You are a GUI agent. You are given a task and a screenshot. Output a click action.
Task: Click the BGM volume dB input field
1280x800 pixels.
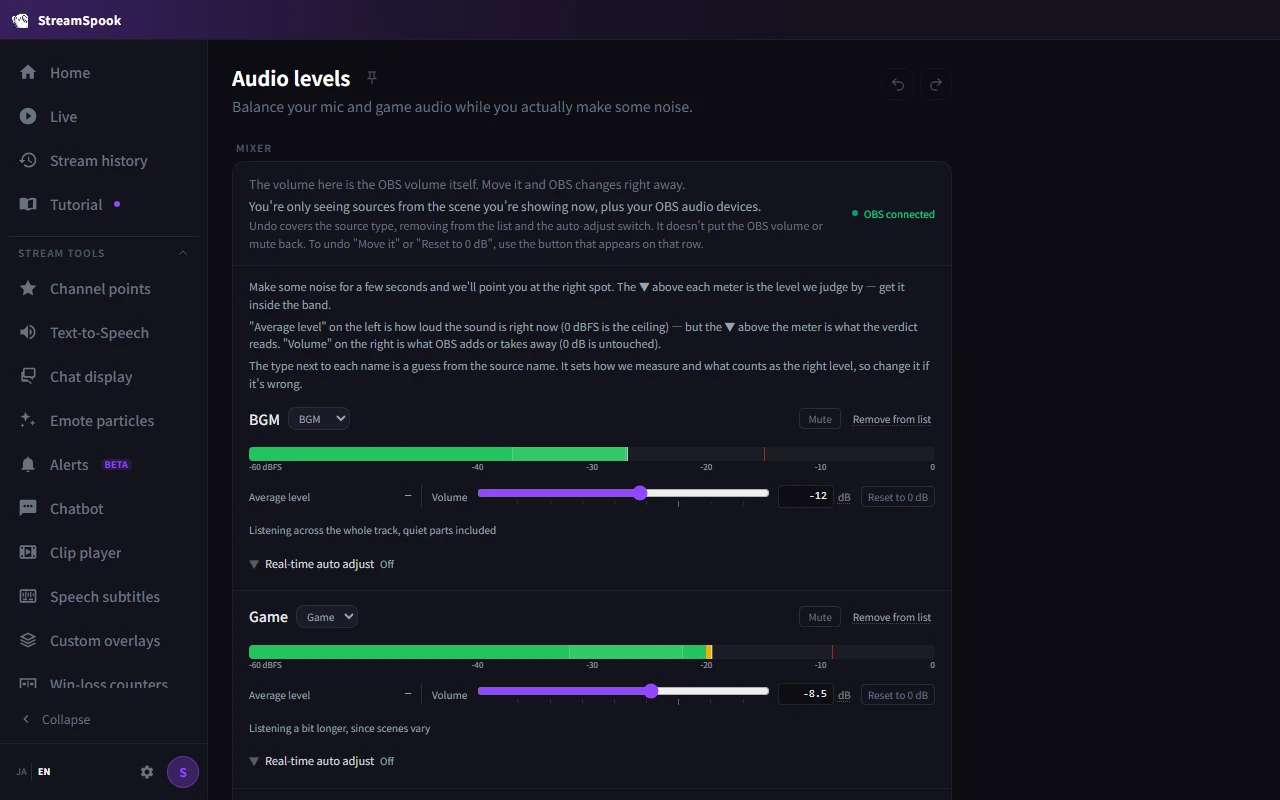click(806, 496)
